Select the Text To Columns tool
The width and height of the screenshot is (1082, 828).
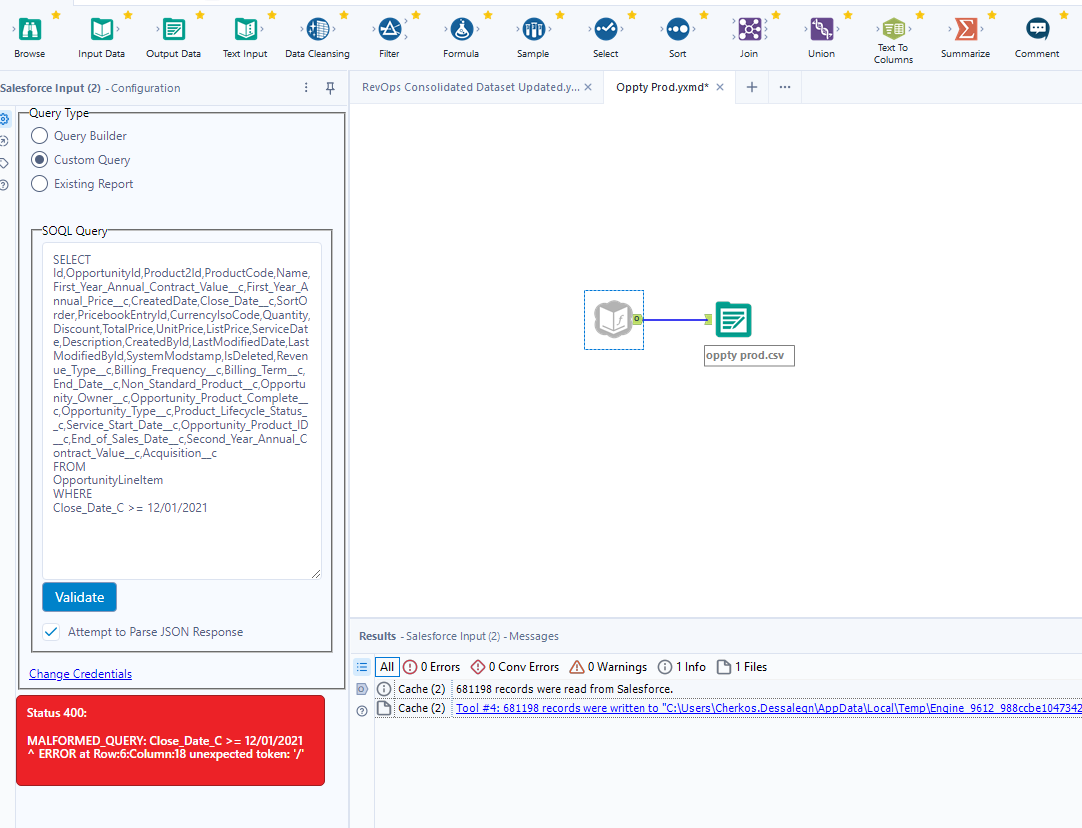(893, 30)
